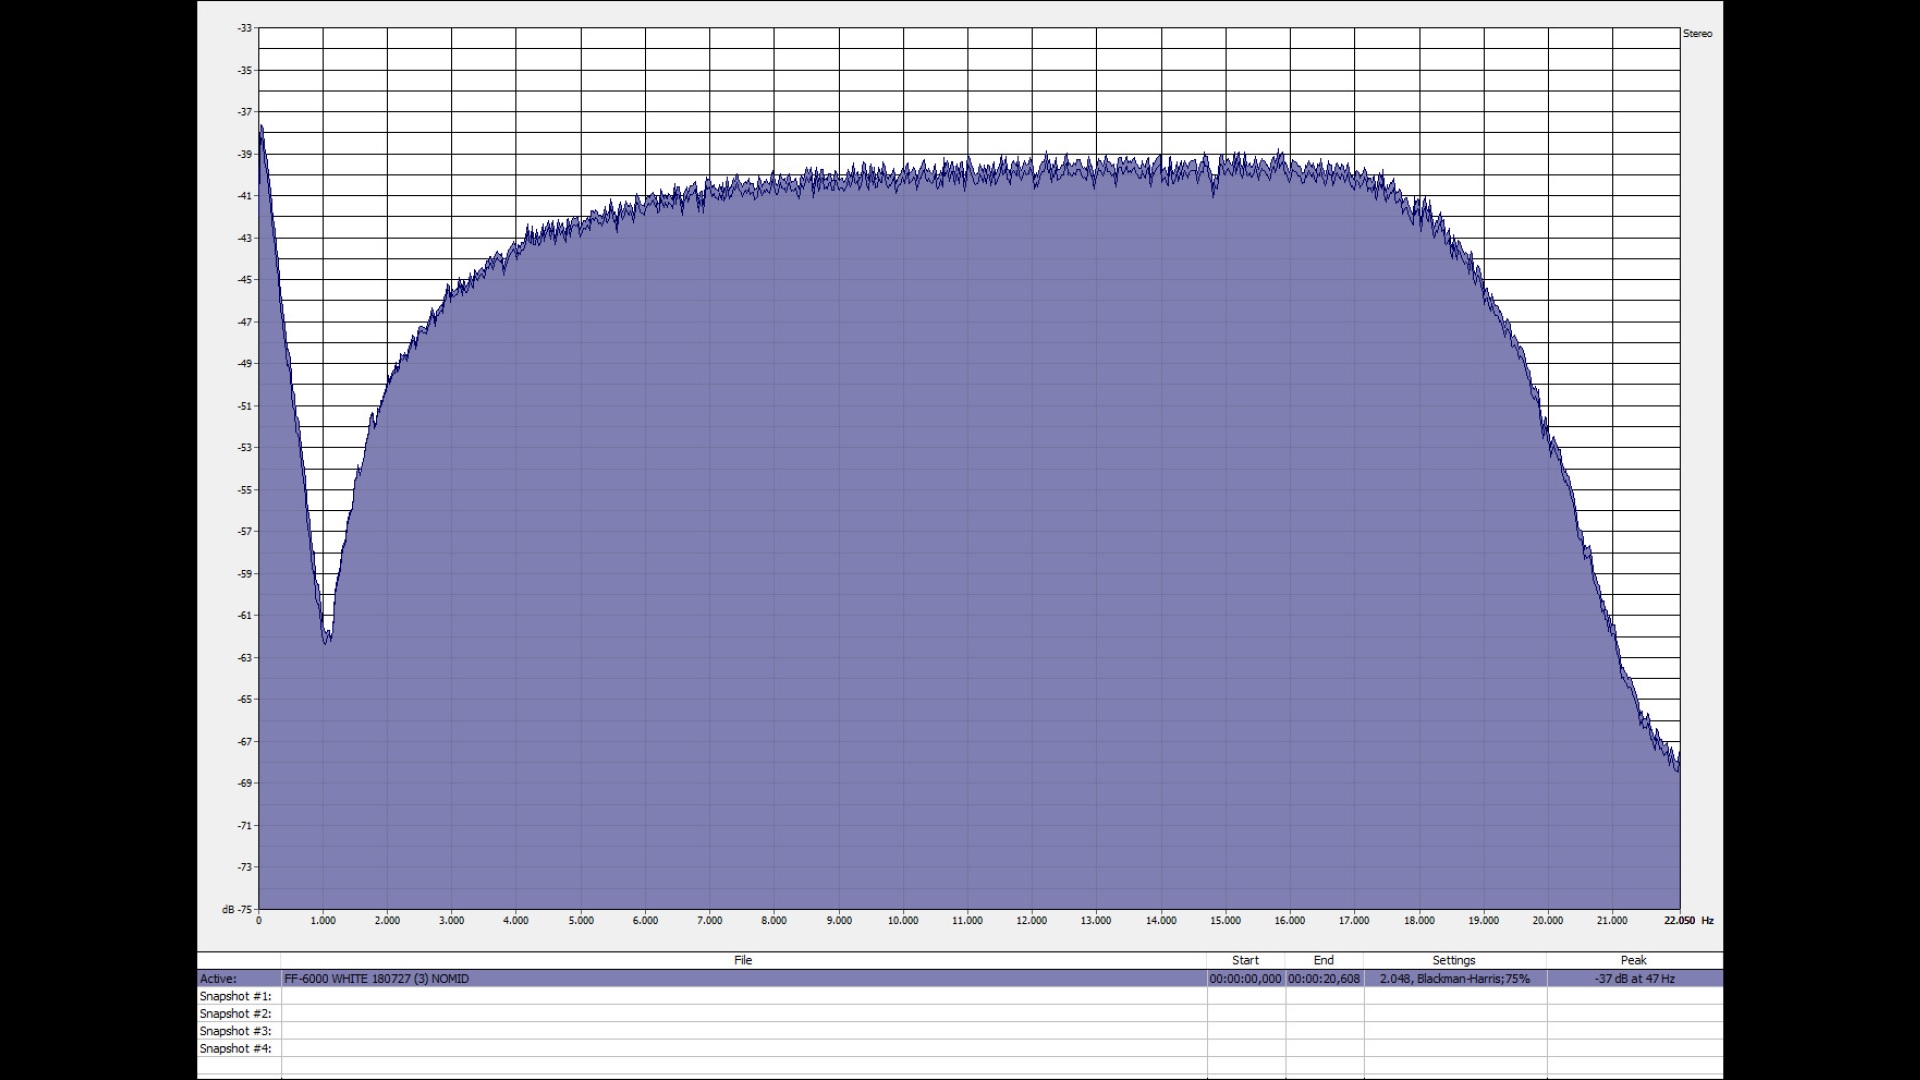Click file name FF-6000 WHITE 180727 (3) NOMID
Viewport: 1920px width, 1080px height.
click(376, 979)
